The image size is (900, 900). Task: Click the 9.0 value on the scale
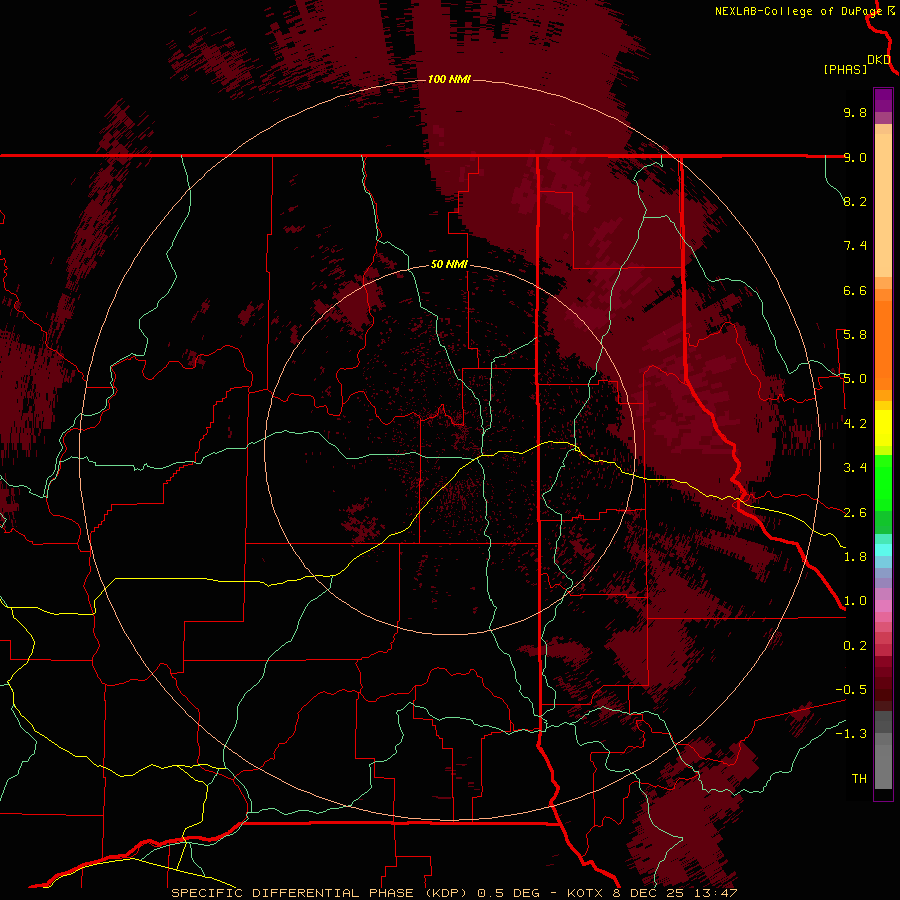click(x=855, y=157)
